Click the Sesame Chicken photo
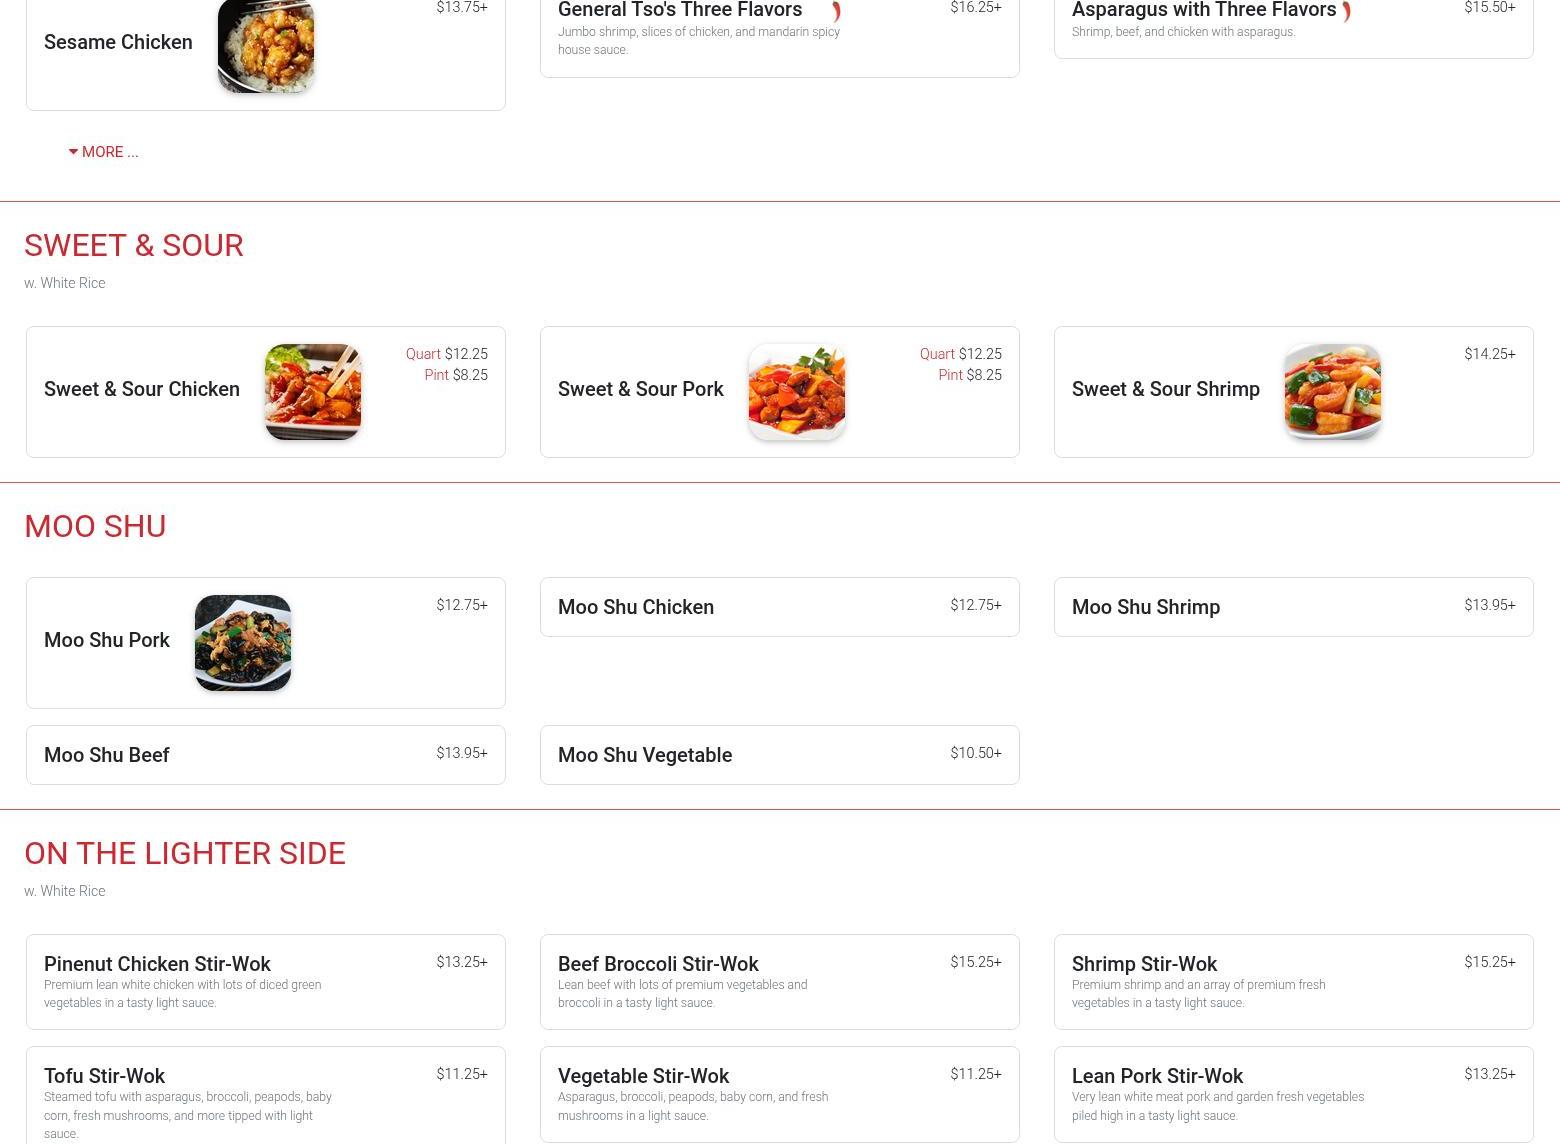Image resolution: width=1560 pixels, height=1144 pixels. click(266, 46)
